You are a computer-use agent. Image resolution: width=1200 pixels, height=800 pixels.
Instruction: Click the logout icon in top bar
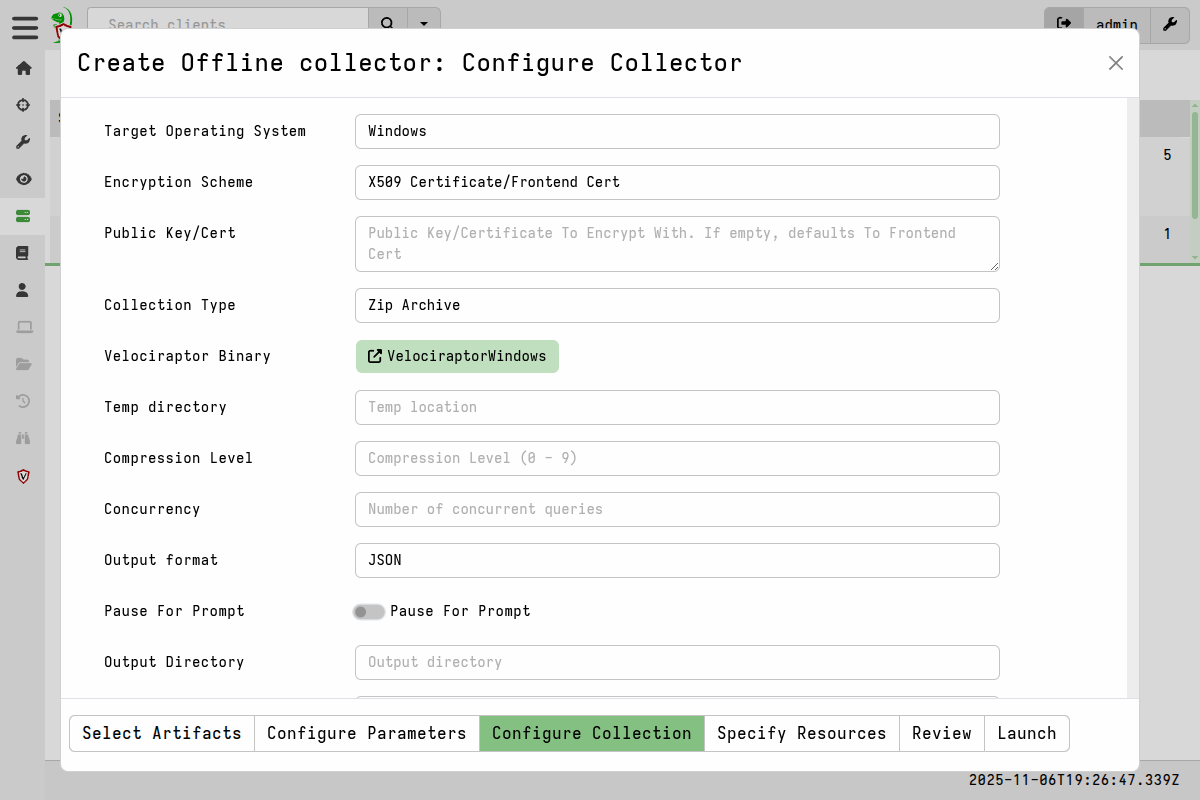(1063, 24)
